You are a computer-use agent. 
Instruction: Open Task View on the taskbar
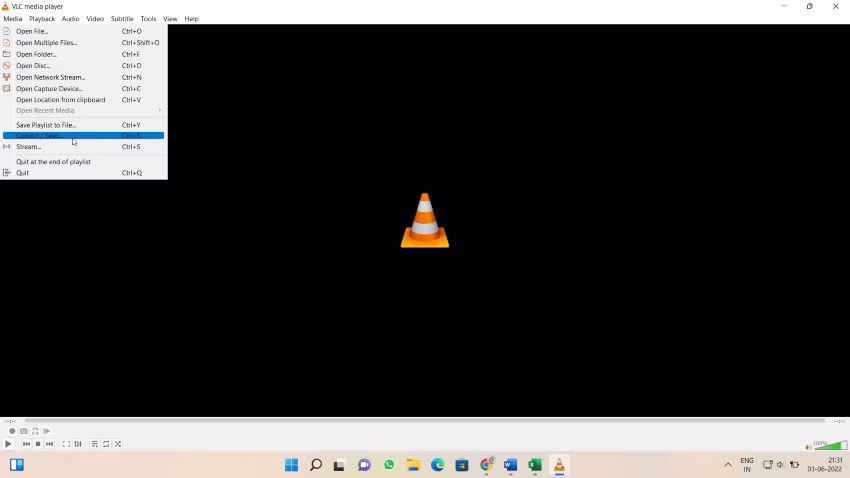coord(340,465)
